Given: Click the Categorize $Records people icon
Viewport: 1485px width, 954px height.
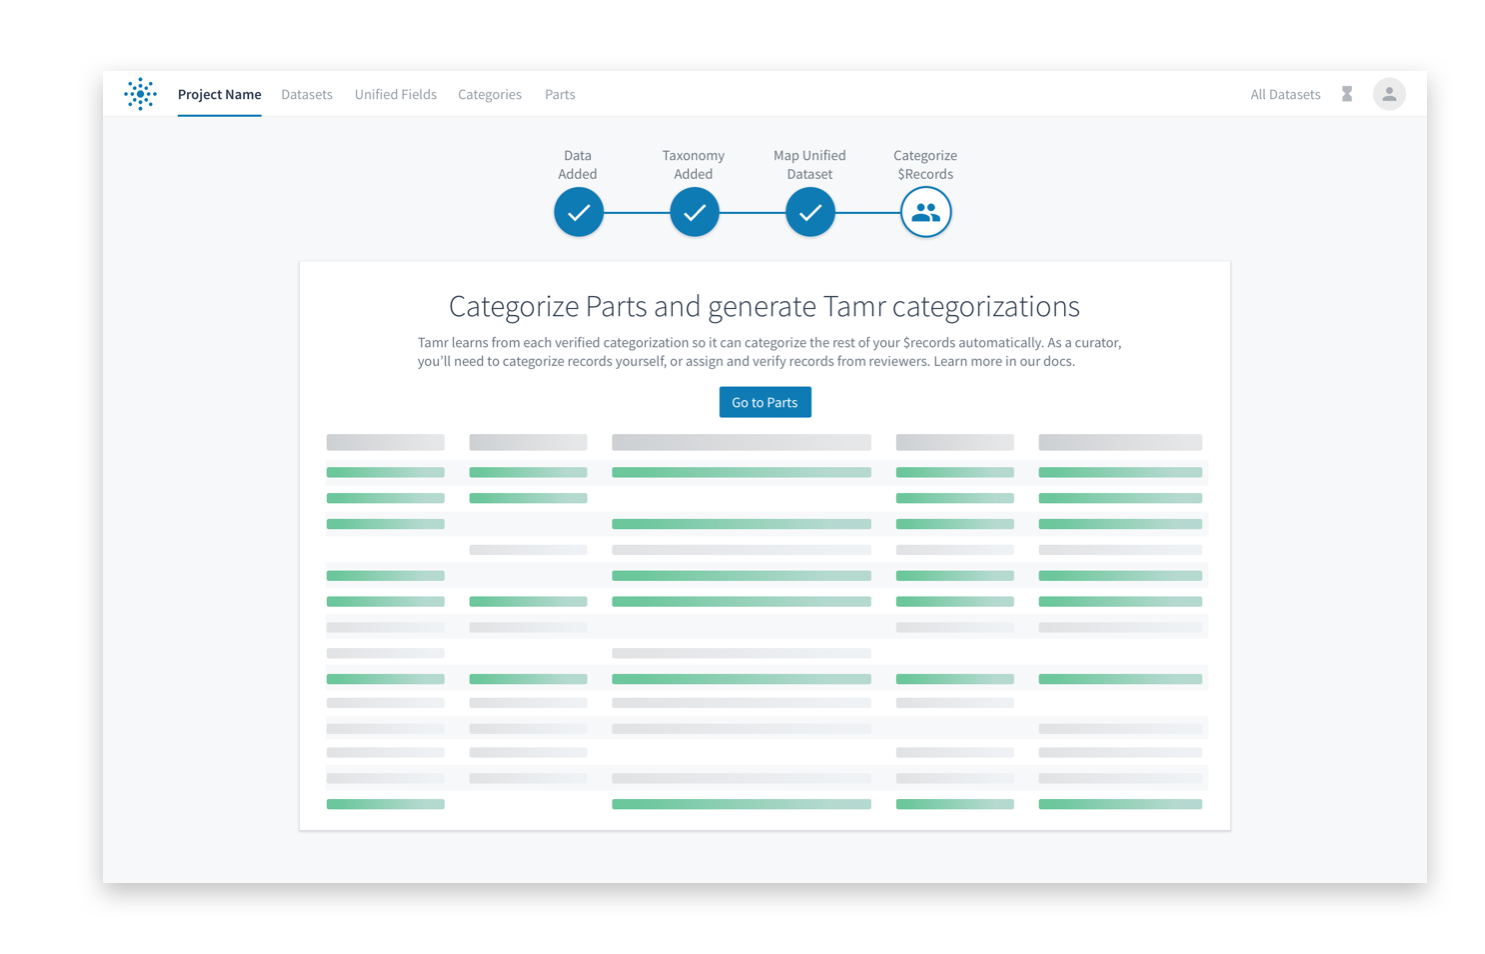Looking at the screenshot, I should point(926,212).
